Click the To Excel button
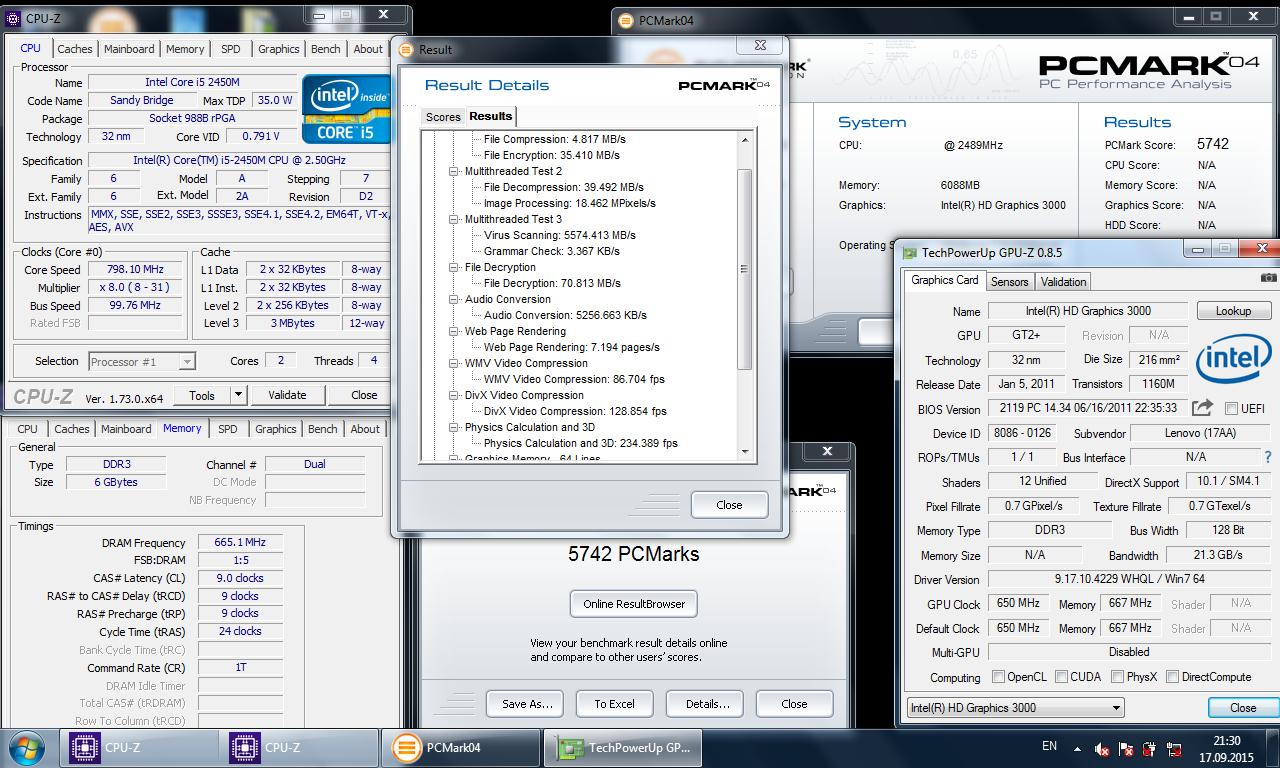Screen dimensions: 1280x768 coord(614,704)
